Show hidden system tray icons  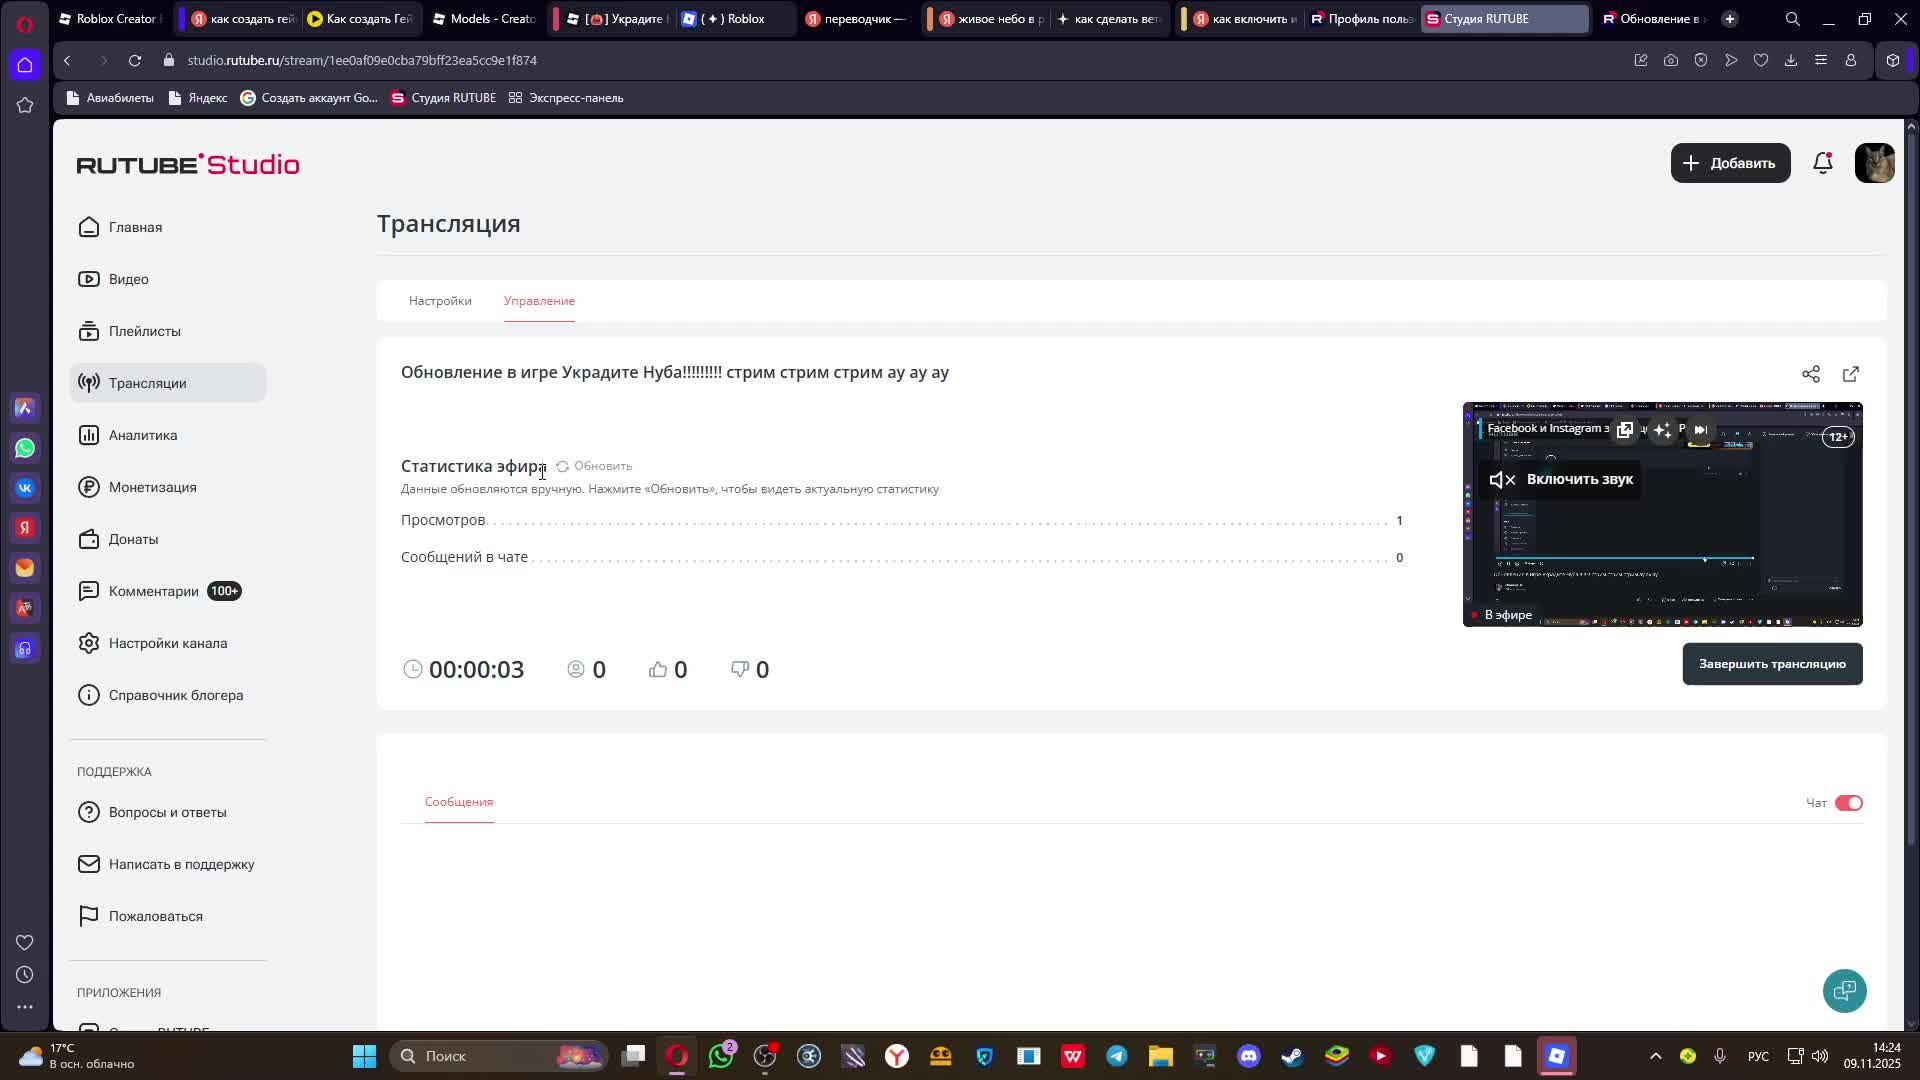coord(1655,1056)
